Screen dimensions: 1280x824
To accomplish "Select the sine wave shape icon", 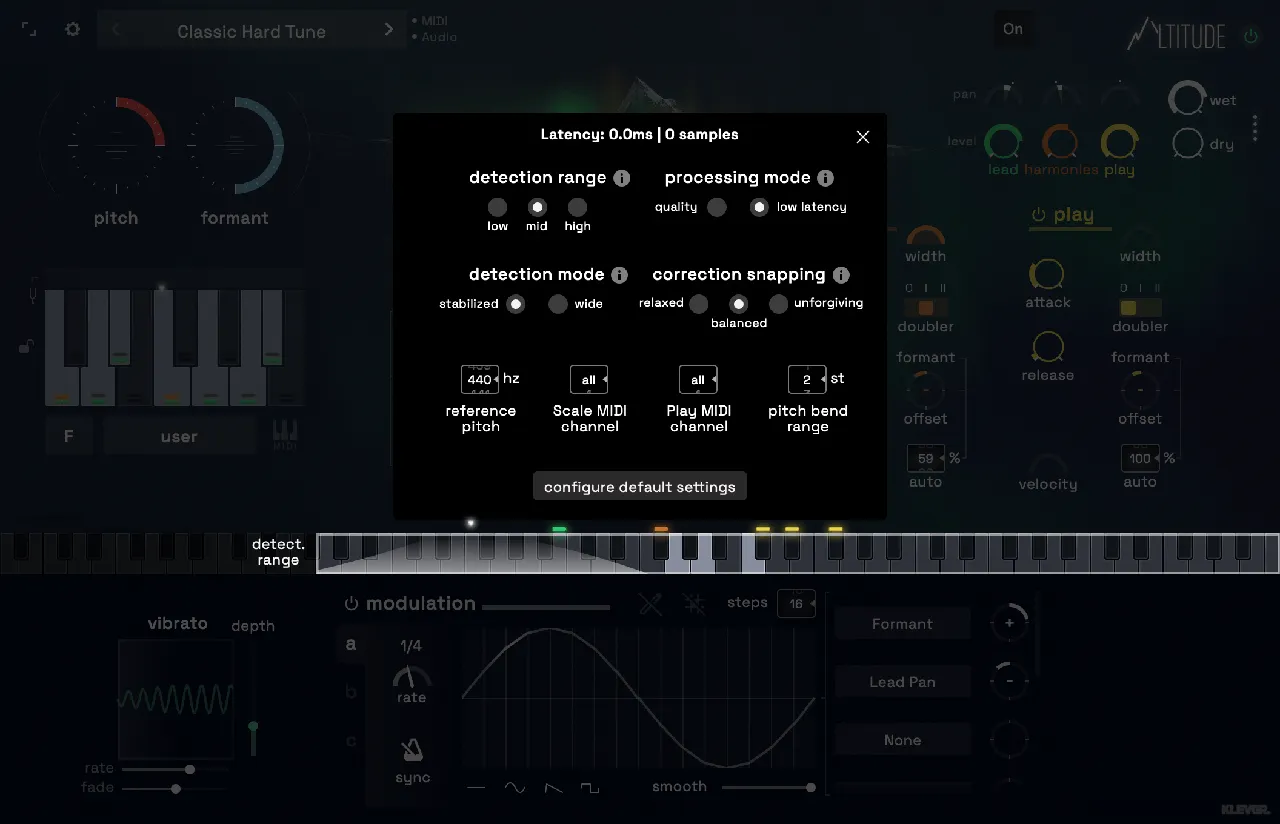I will 515,788.
